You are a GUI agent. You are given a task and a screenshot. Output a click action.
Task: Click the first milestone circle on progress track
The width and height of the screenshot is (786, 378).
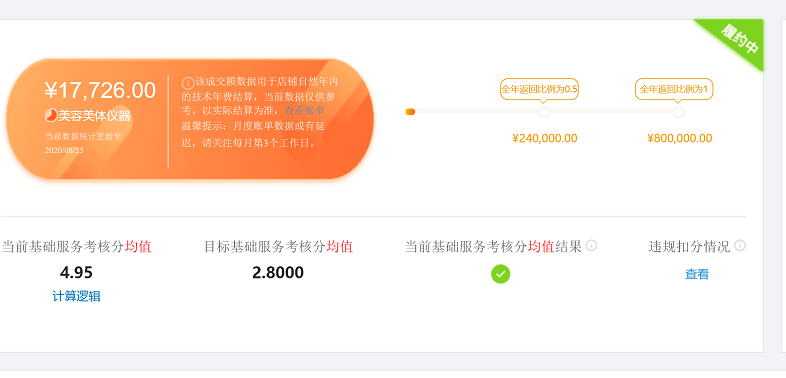click(x=544, y=112)
